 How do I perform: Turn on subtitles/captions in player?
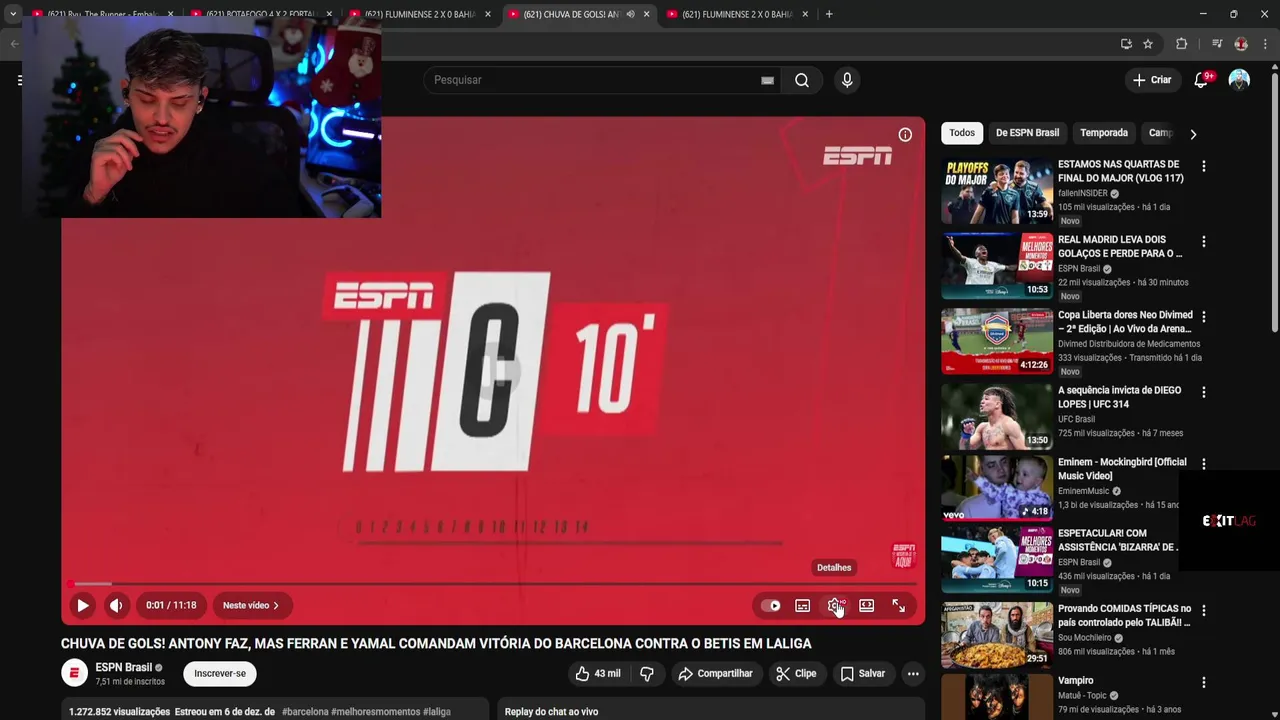[x=802, y=606]
